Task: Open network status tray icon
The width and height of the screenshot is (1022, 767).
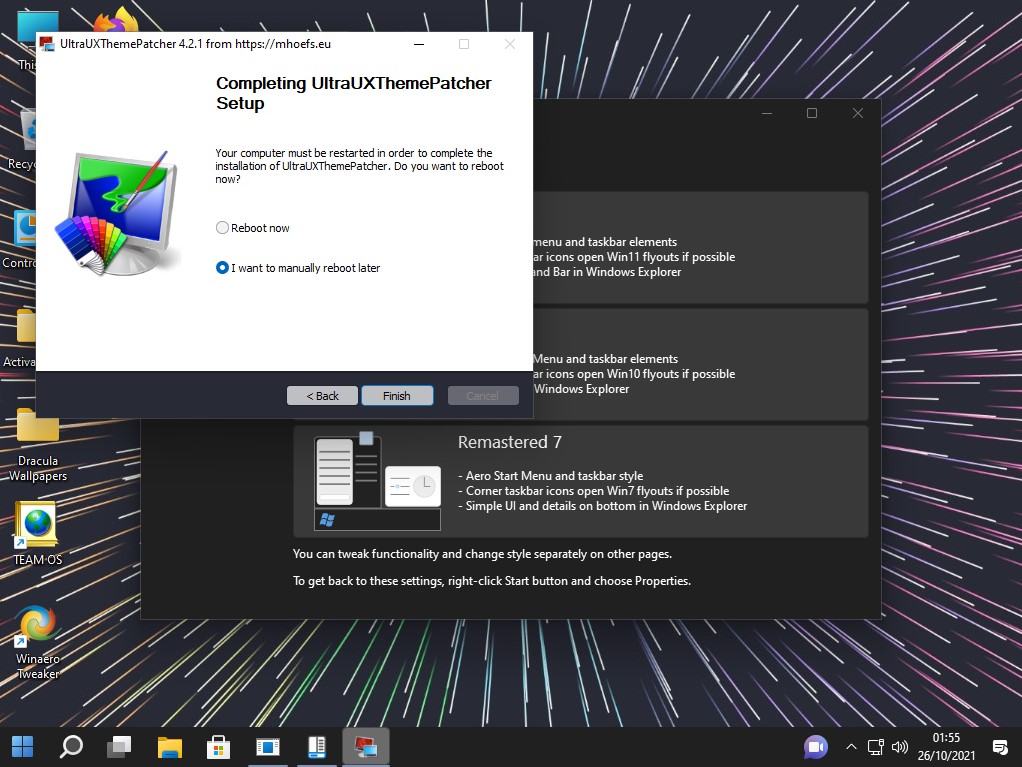Action: [x=875, y=747]
